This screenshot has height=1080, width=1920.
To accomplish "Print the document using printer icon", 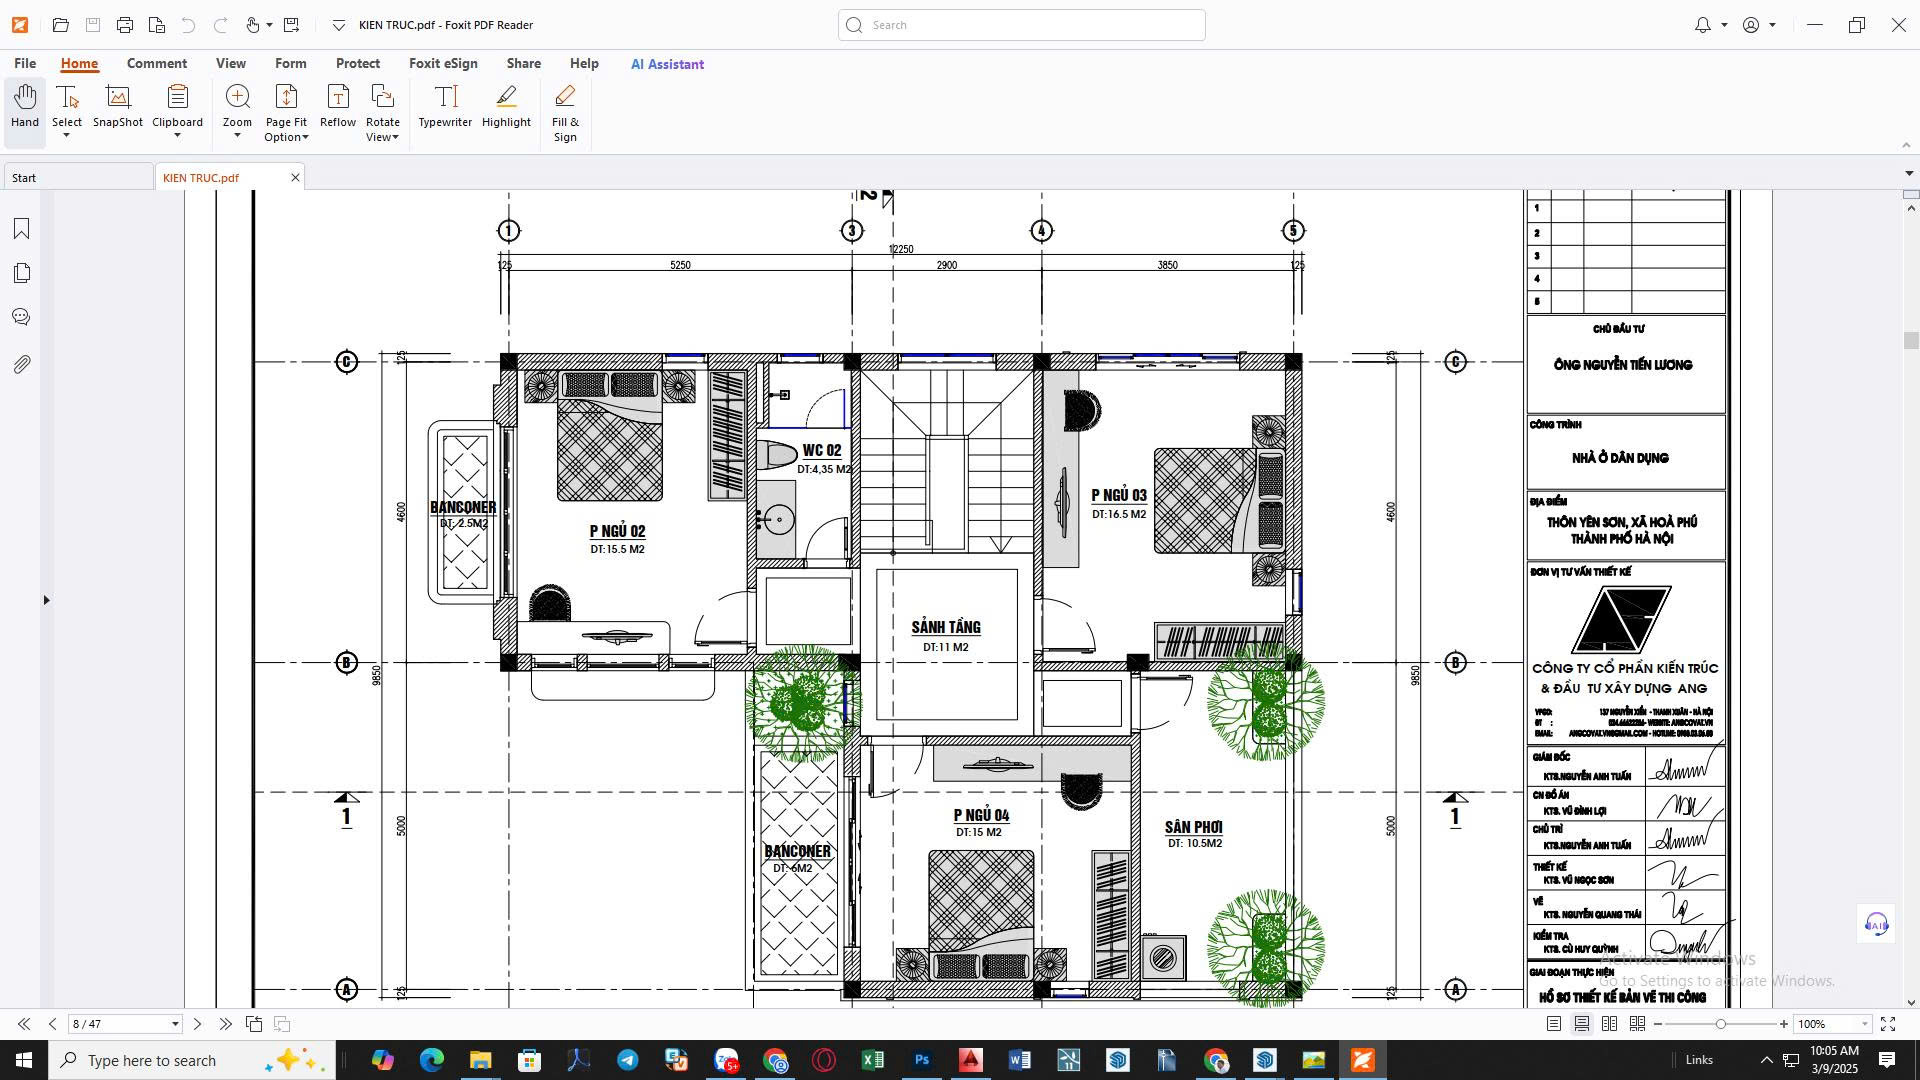I will click(125, 25).
